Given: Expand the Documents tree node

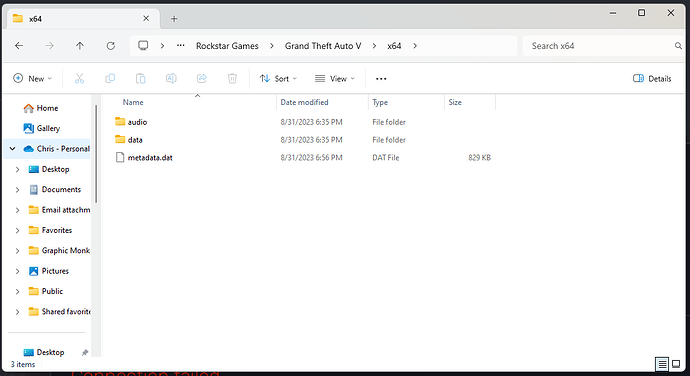Looking at the screenshot, I should (17, 190).
